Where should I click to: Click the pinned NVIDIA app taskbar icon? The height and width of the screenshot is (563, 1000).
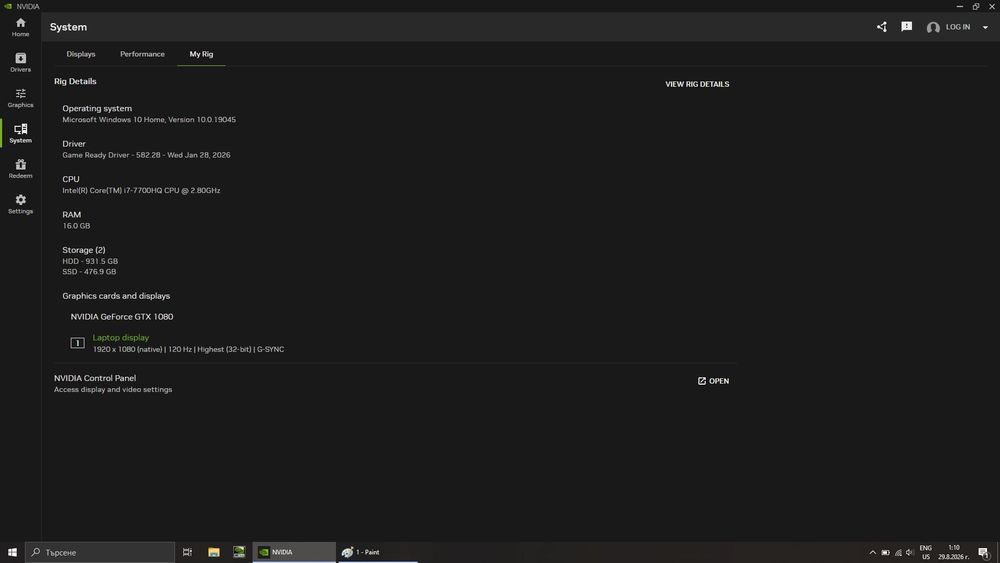click(x=239, y=552)
